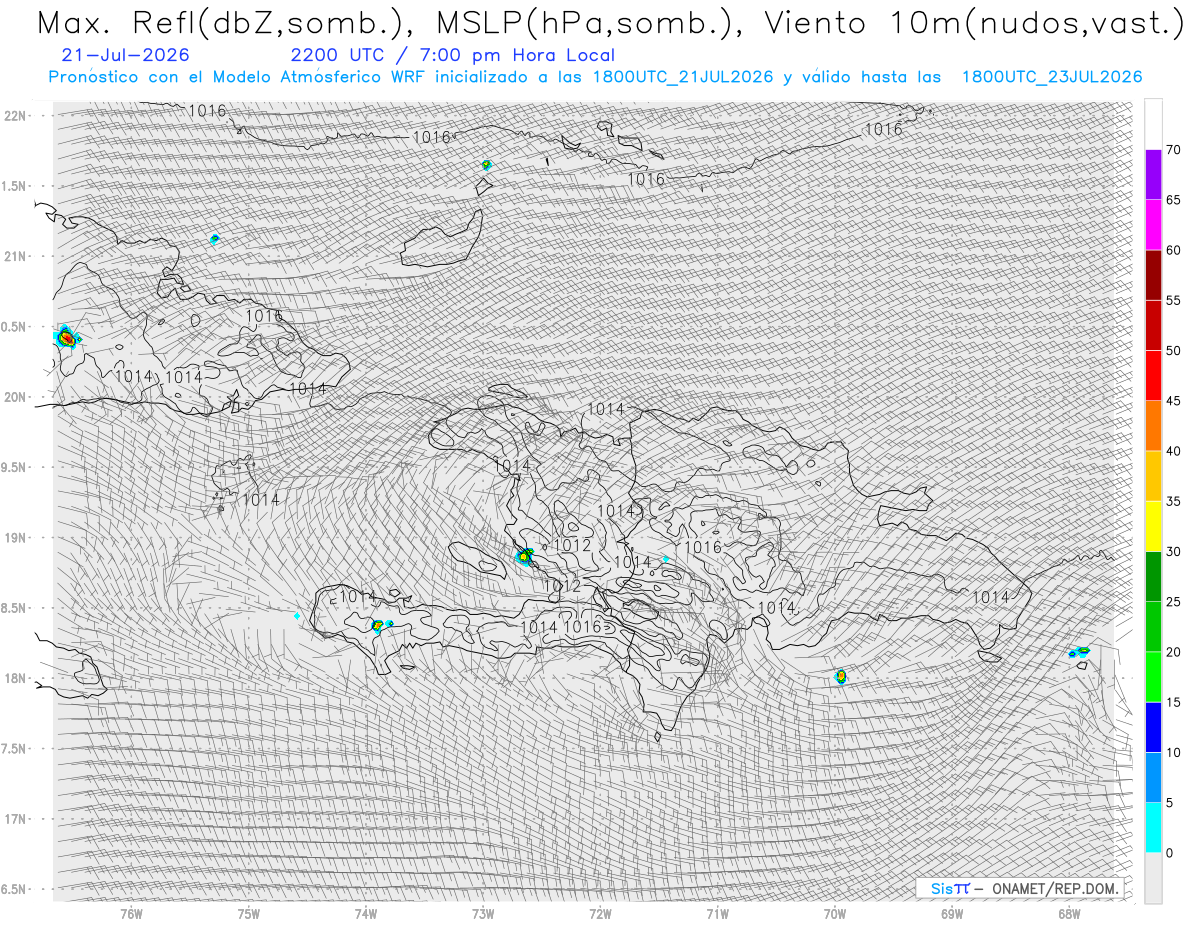
Task: Click the colorbar label '70'
Action: [1173, 150]
